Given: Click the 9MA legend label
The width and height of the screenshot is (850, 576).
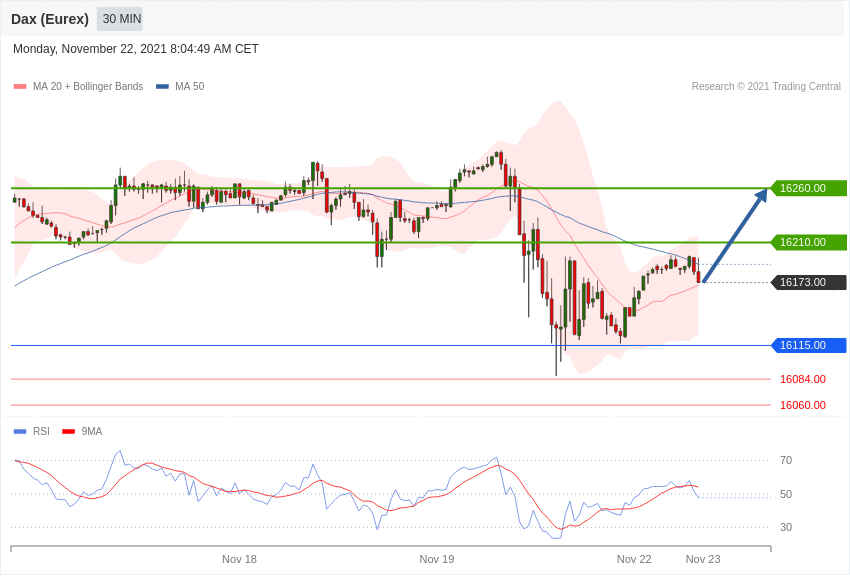Looking at the screenshot, I should (92, 431).
